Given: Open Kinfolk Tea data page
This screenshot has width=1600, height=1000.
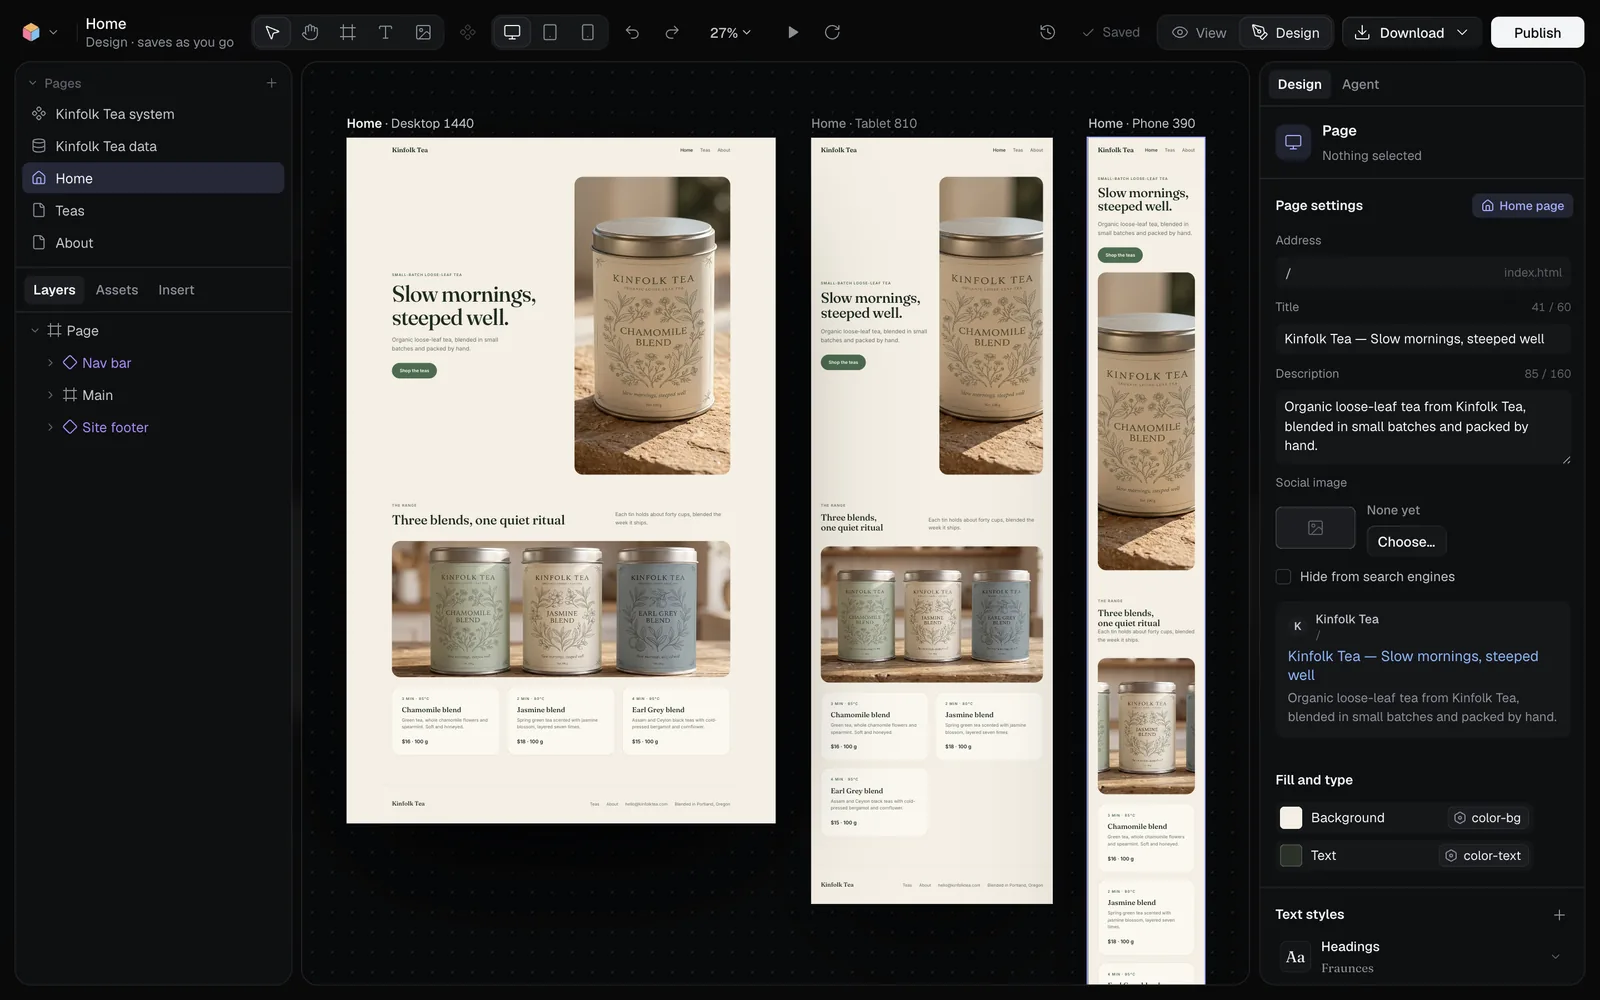Looking at the screenshot, I should pos(153,146).
